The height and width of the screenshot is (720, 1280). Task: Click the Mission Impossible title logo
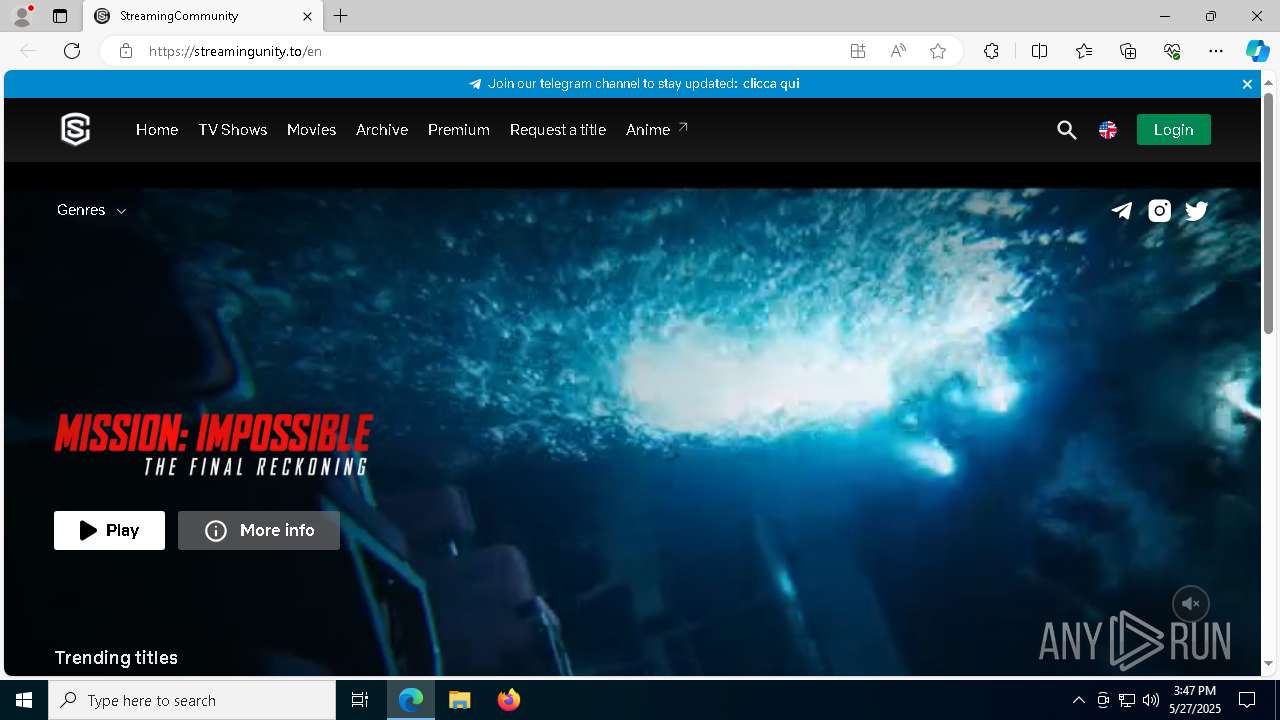[213, 445]
